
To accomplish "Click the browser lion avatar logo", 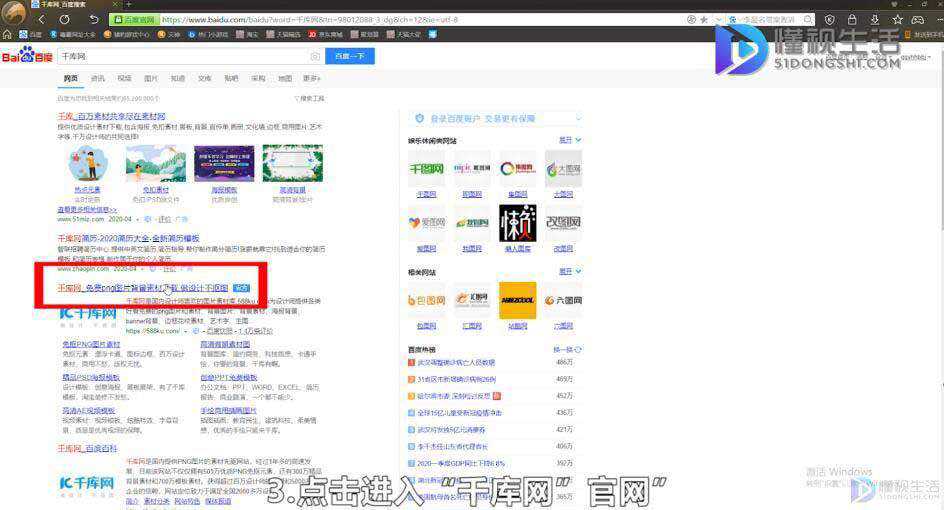I will pyautogui.click(x=13, y=13).
